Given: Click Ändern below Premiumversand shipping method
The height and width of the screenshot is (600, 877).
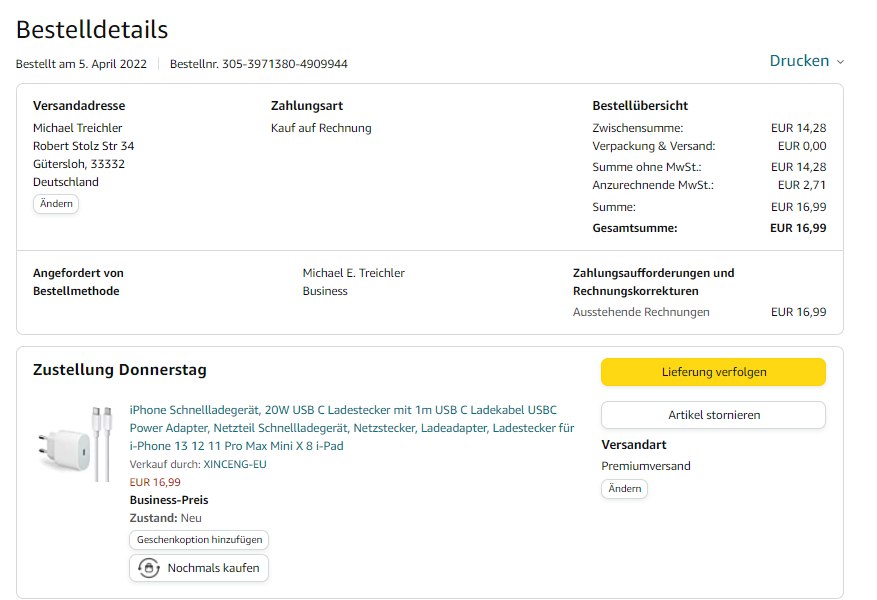Looking at the screenshot, I should (x=624, y=489).
